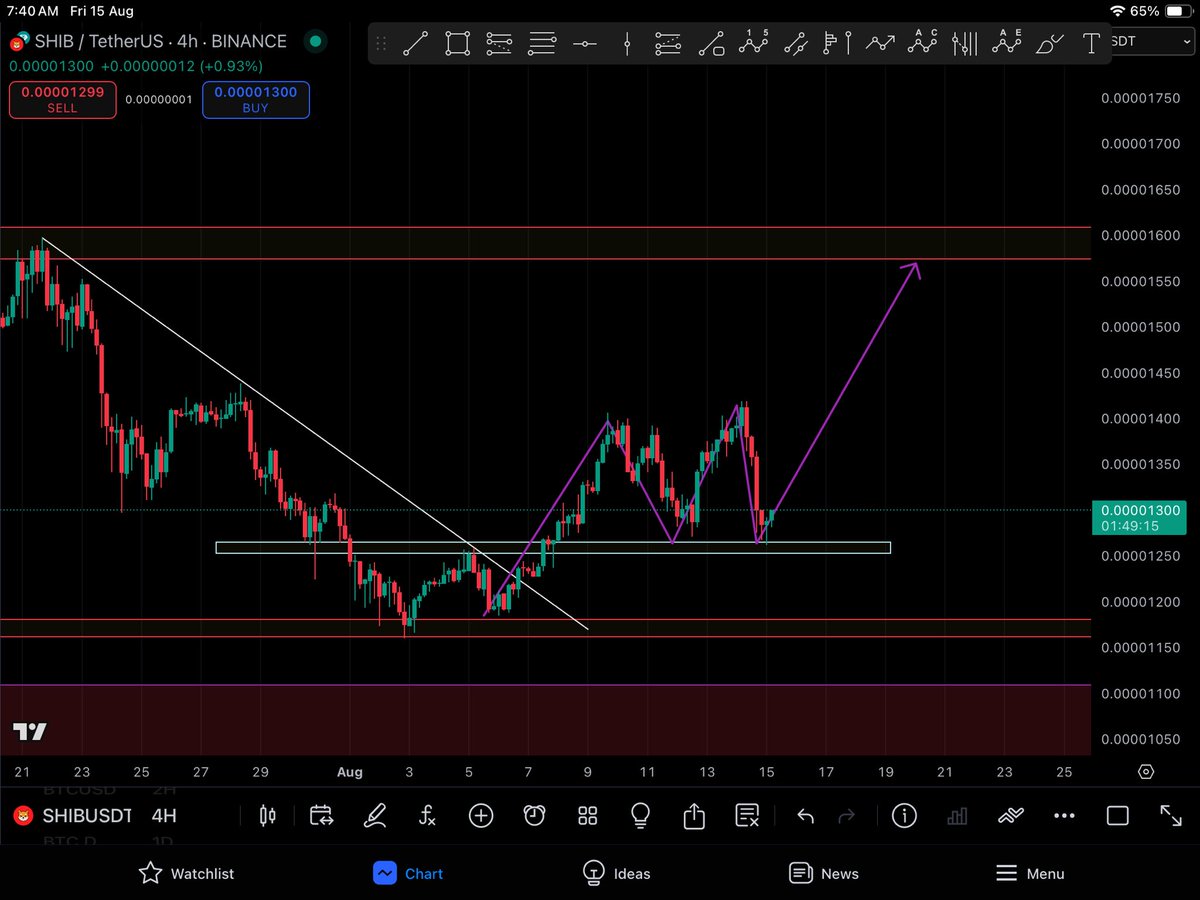Tap the 0.00001600 price axis label
Image resolution: width=1200 pixels, height=900 pixels.
pos(1140,236)
